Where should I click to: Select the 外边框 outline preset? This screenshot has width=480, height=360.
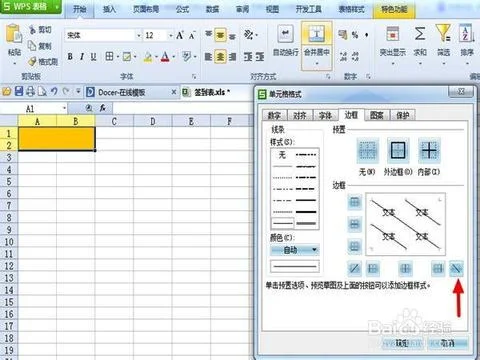click(x=398, y=150)
